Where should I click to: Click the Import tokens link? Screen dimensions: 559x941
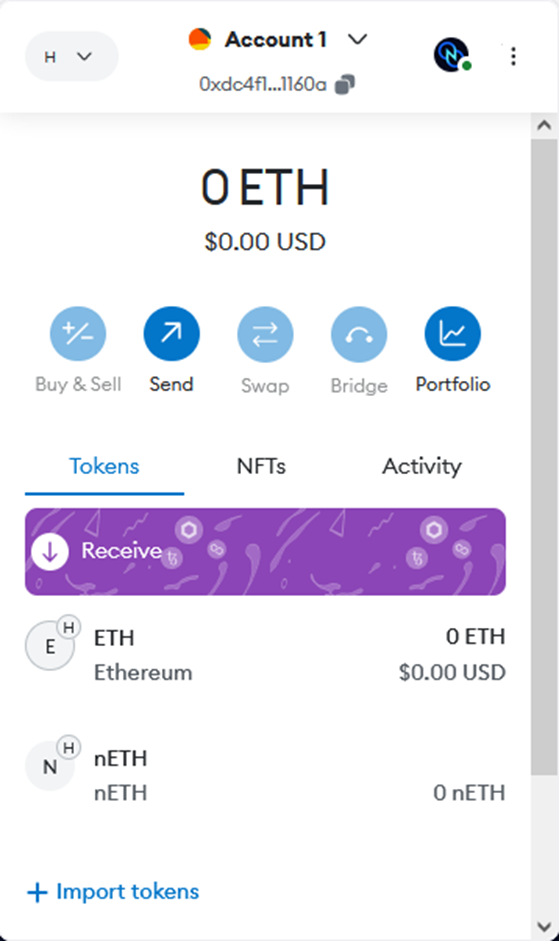pyautogui.click(x=113, y=892)
